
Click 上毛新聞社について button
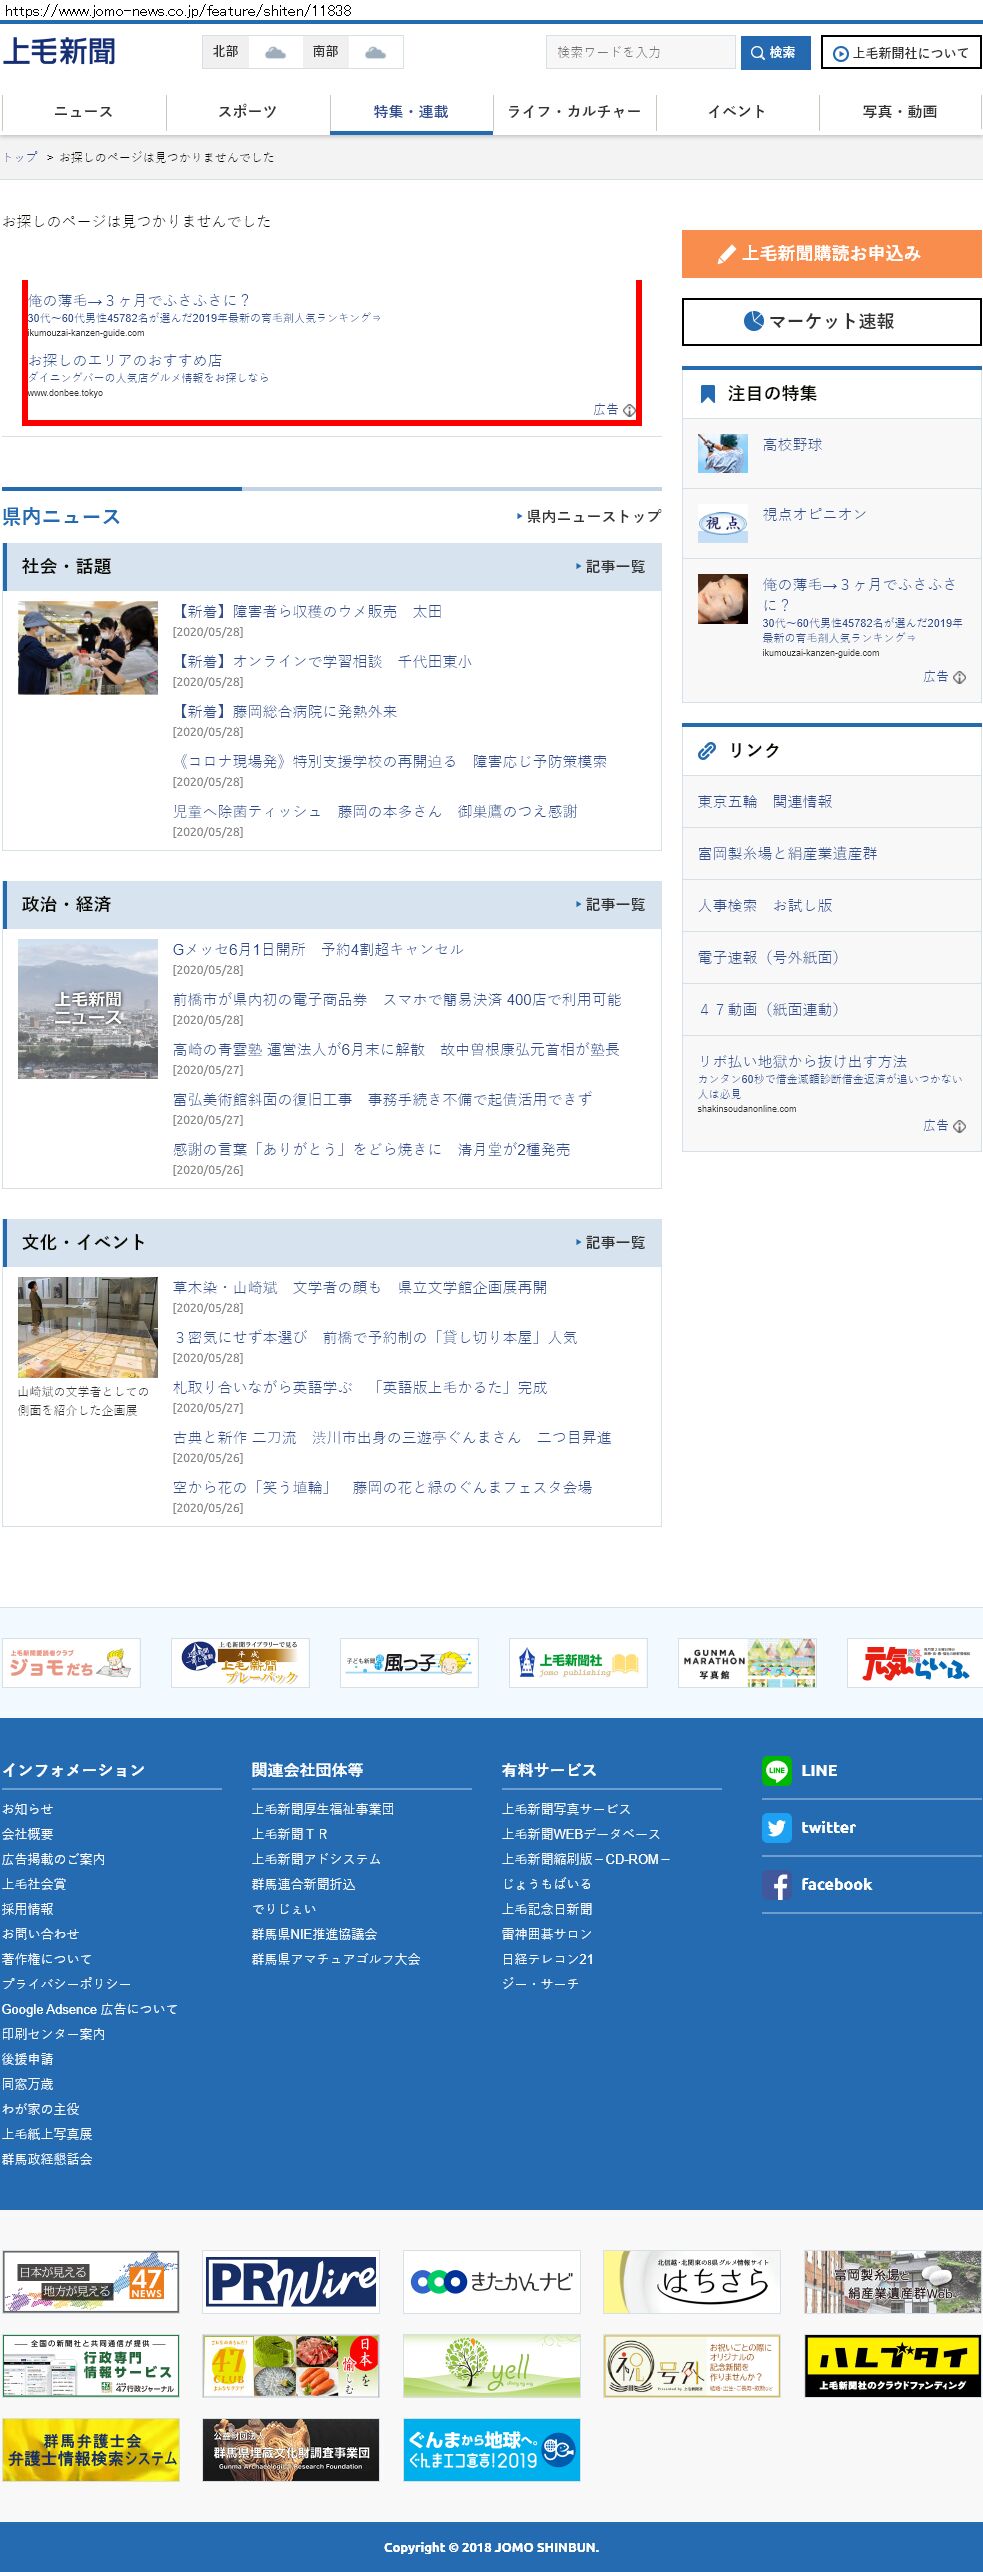pyautogui.click(x=900, y=53)
